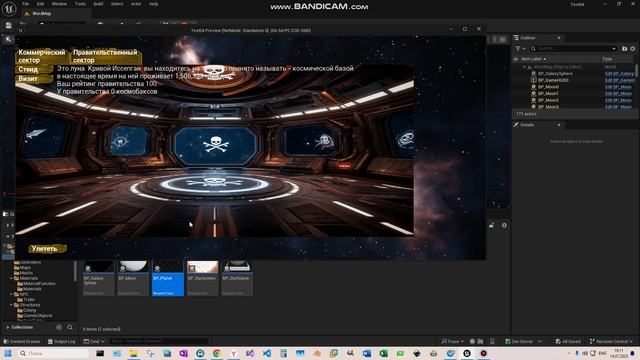Screen dimensions: 640x360
Task: Select the BP_StartGame asset thumbnail
Action: [x=237, y=278]
